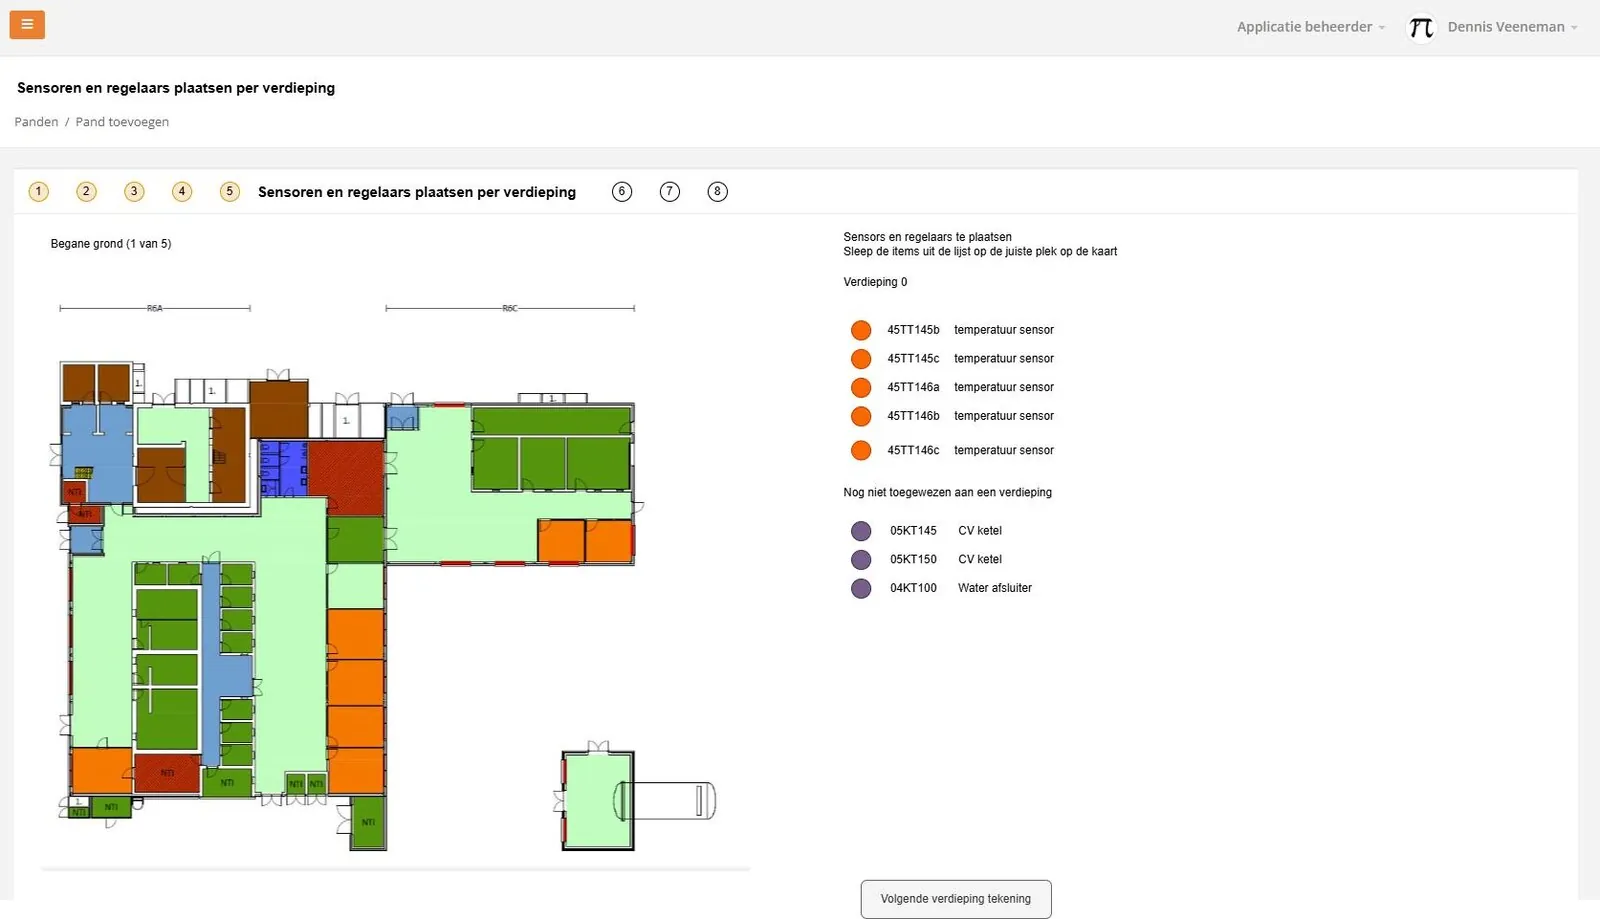The width and height of the screenshot is (1600, 919).
Task: Select the purple dot of 04KT100
Action: pos(861,588)
